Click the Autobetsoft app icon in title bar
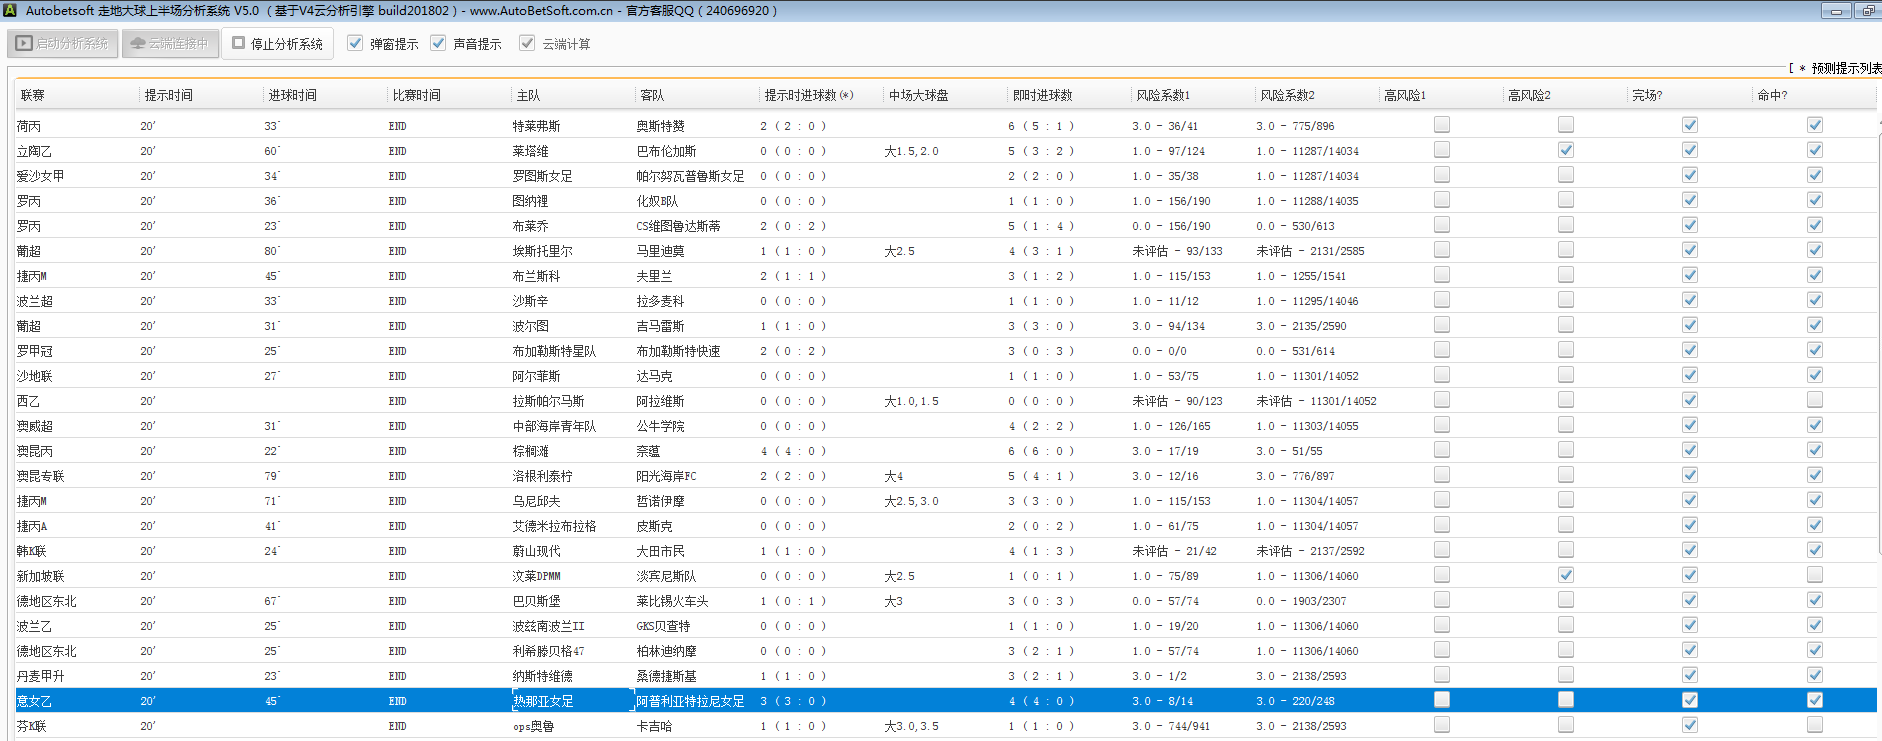The image size is (1882, 741). (x=10, y=10)
